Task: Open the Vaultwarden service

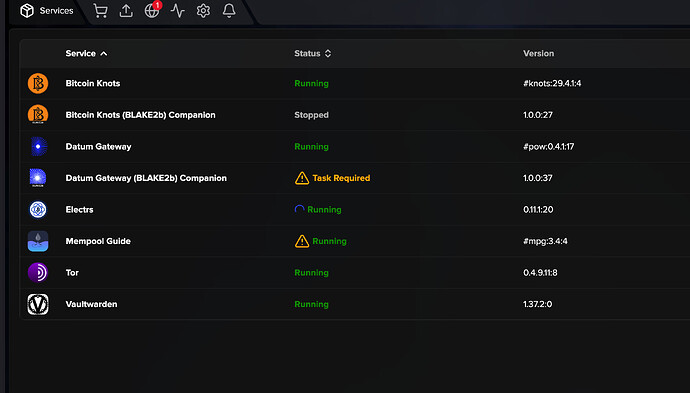Action: coord(91,304)
